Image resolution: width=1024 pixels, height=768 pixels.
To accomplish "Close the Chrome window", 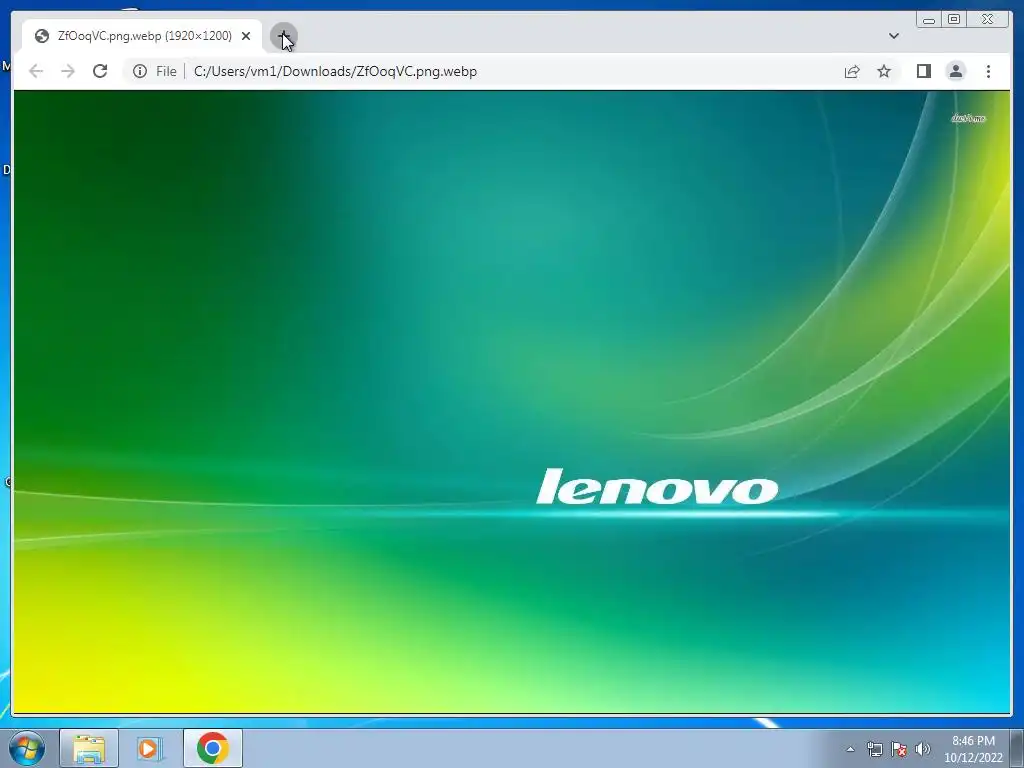I will (x=988, y=20).
